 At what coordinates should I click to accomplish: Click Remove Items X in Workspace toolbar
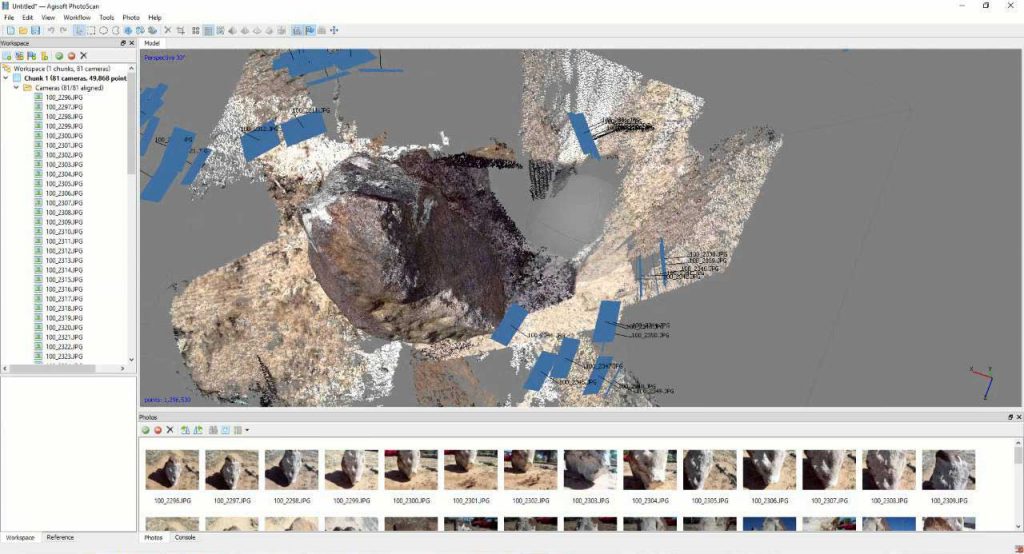pyautogui.click(x=84, y=56)
